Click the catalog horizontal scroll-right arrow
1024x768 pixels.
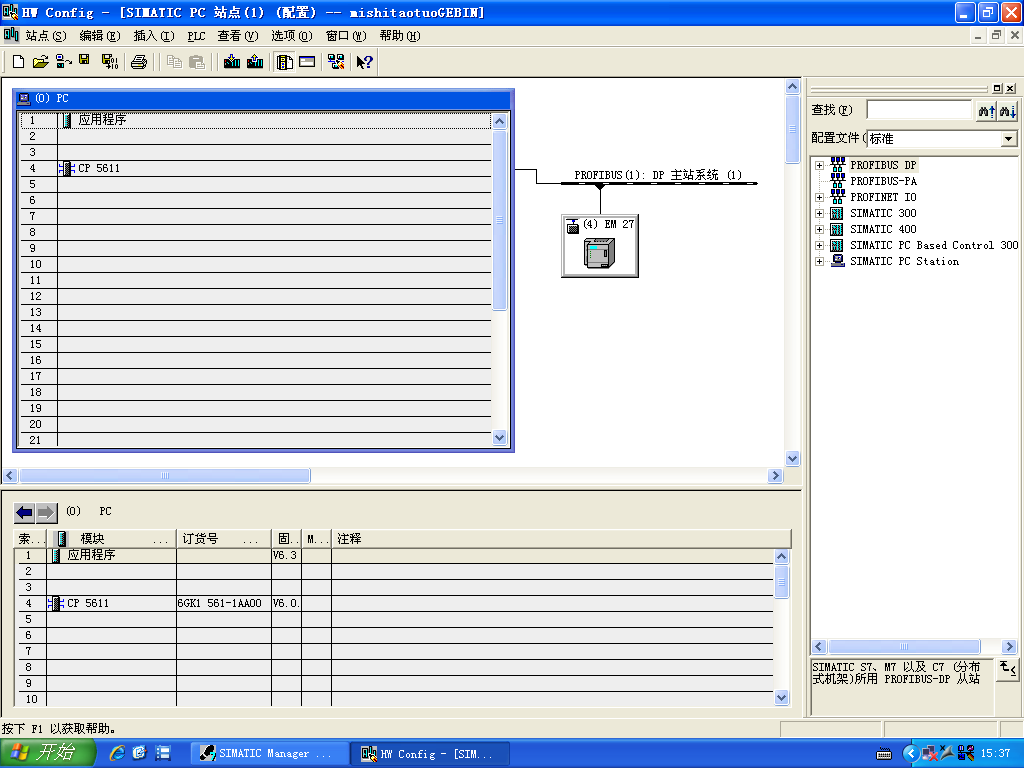(x=1010, y=647)
